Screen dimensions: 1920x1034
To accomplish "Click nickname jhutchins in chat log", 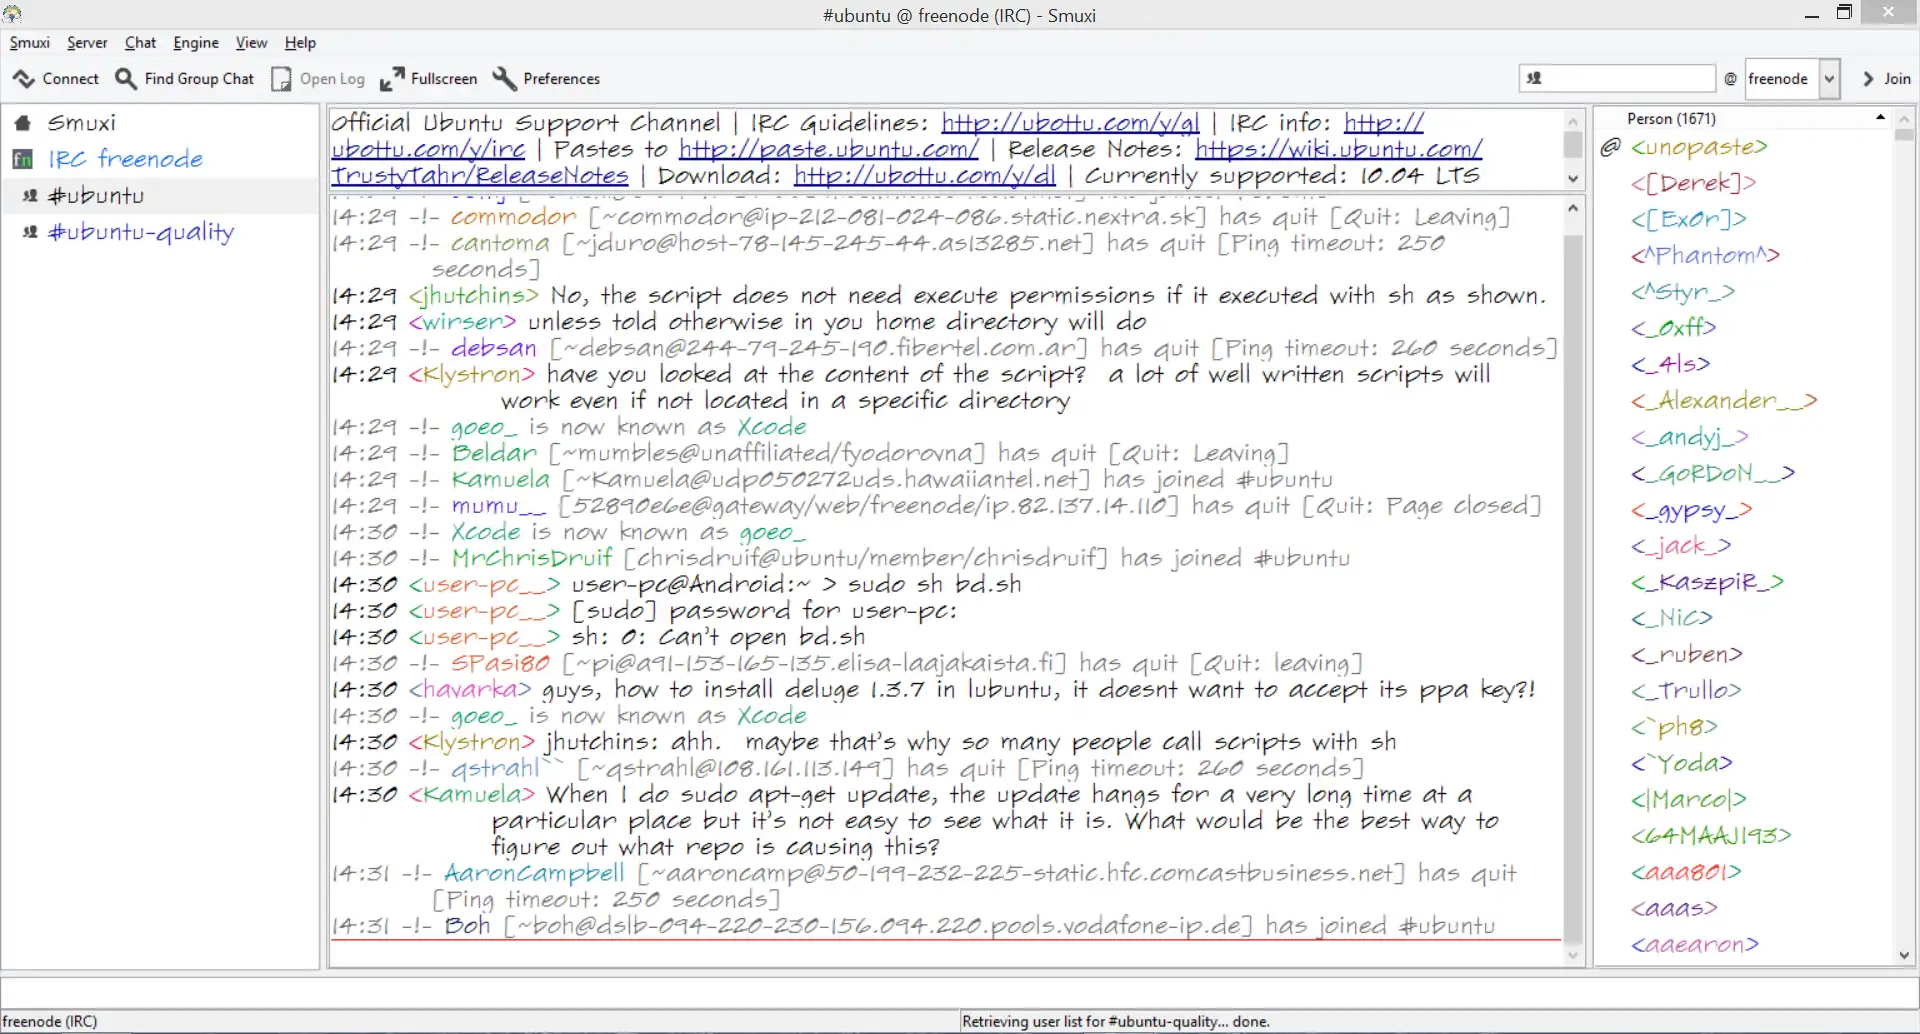I will [x=474, y=296].
